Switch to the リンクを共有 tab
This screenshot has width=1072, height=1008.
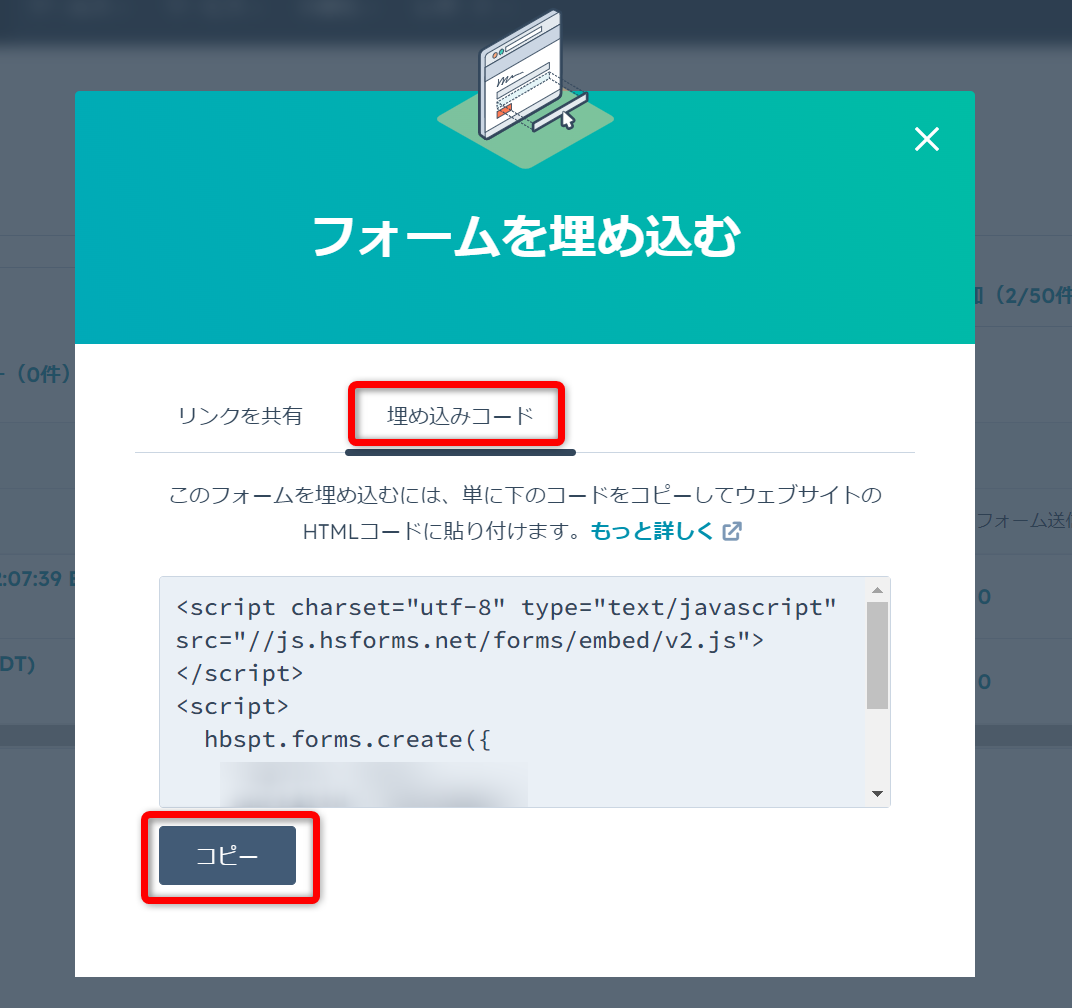(240, 416)
